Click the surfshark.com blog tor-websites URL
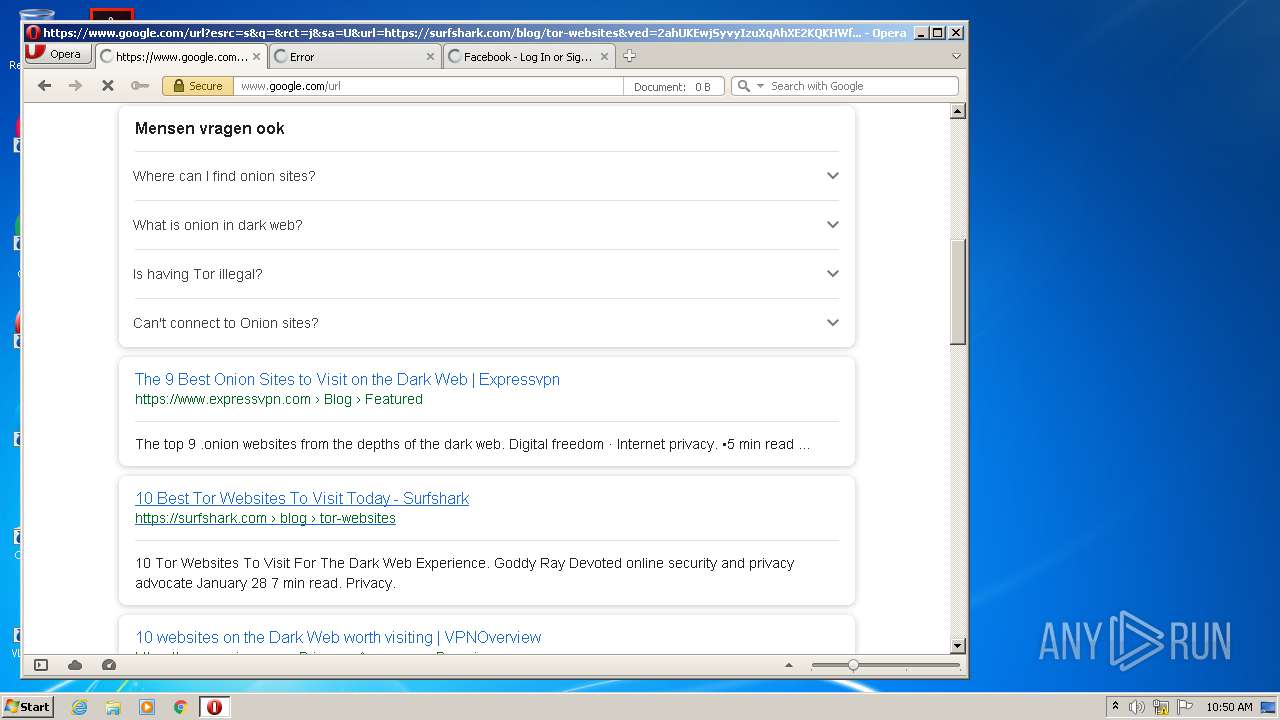 point(265,518)
